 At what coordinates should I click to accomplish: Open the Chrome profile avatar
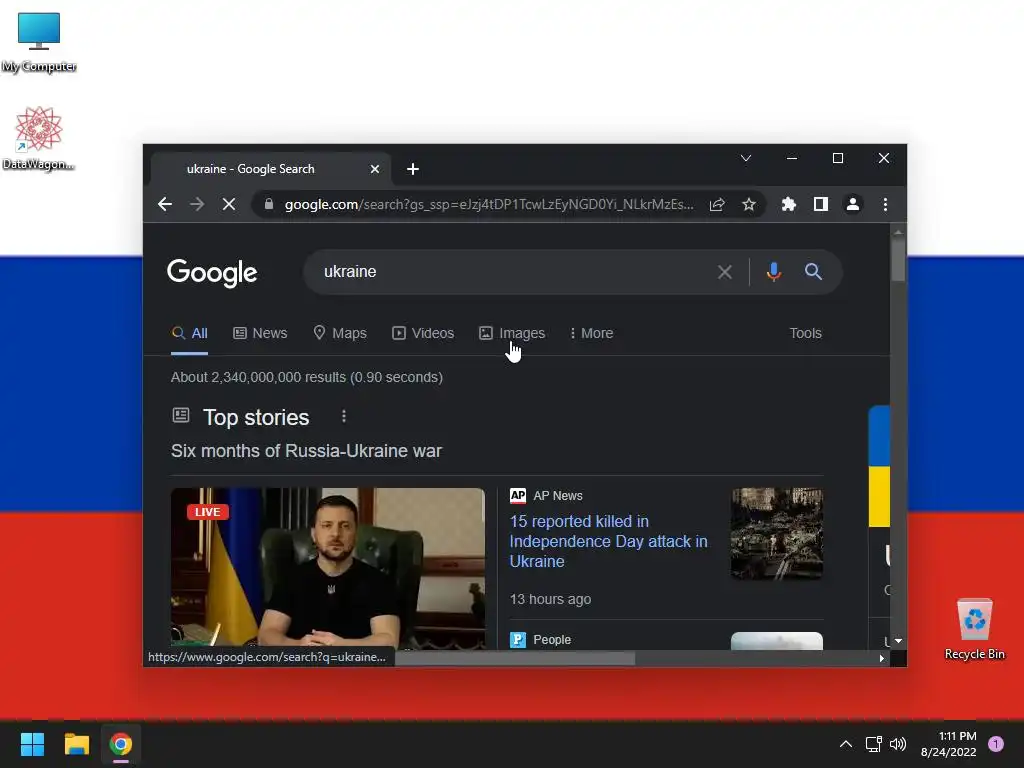pos(853,204)
